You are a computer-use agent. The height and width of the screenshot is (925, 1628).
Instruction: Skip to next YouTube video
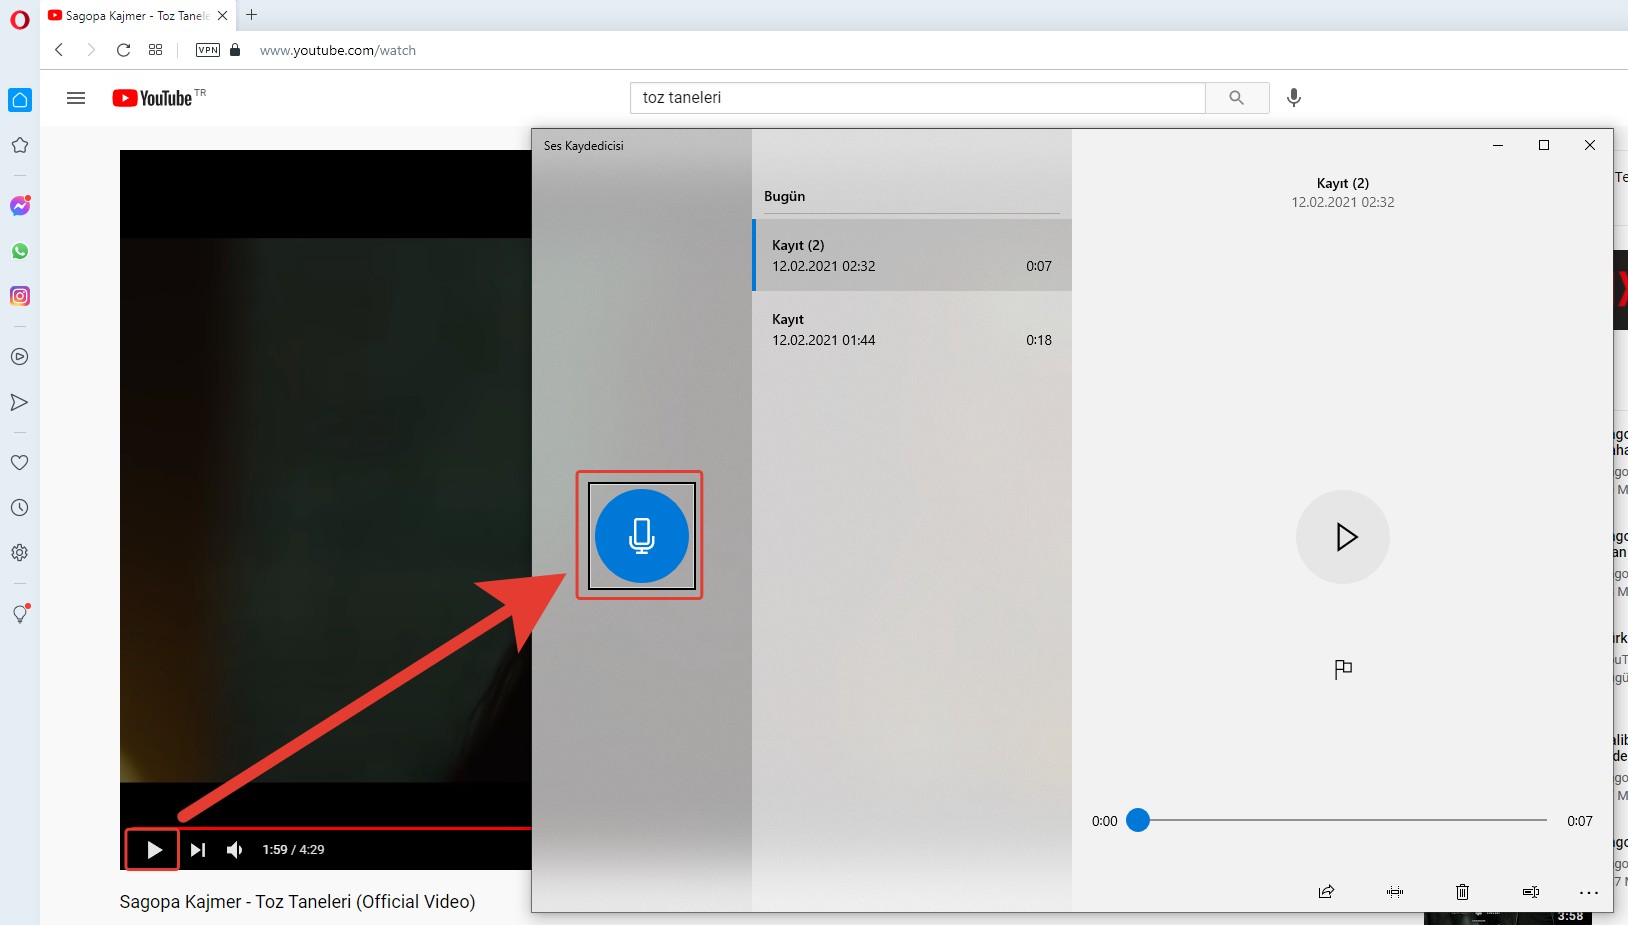[198, 850]
